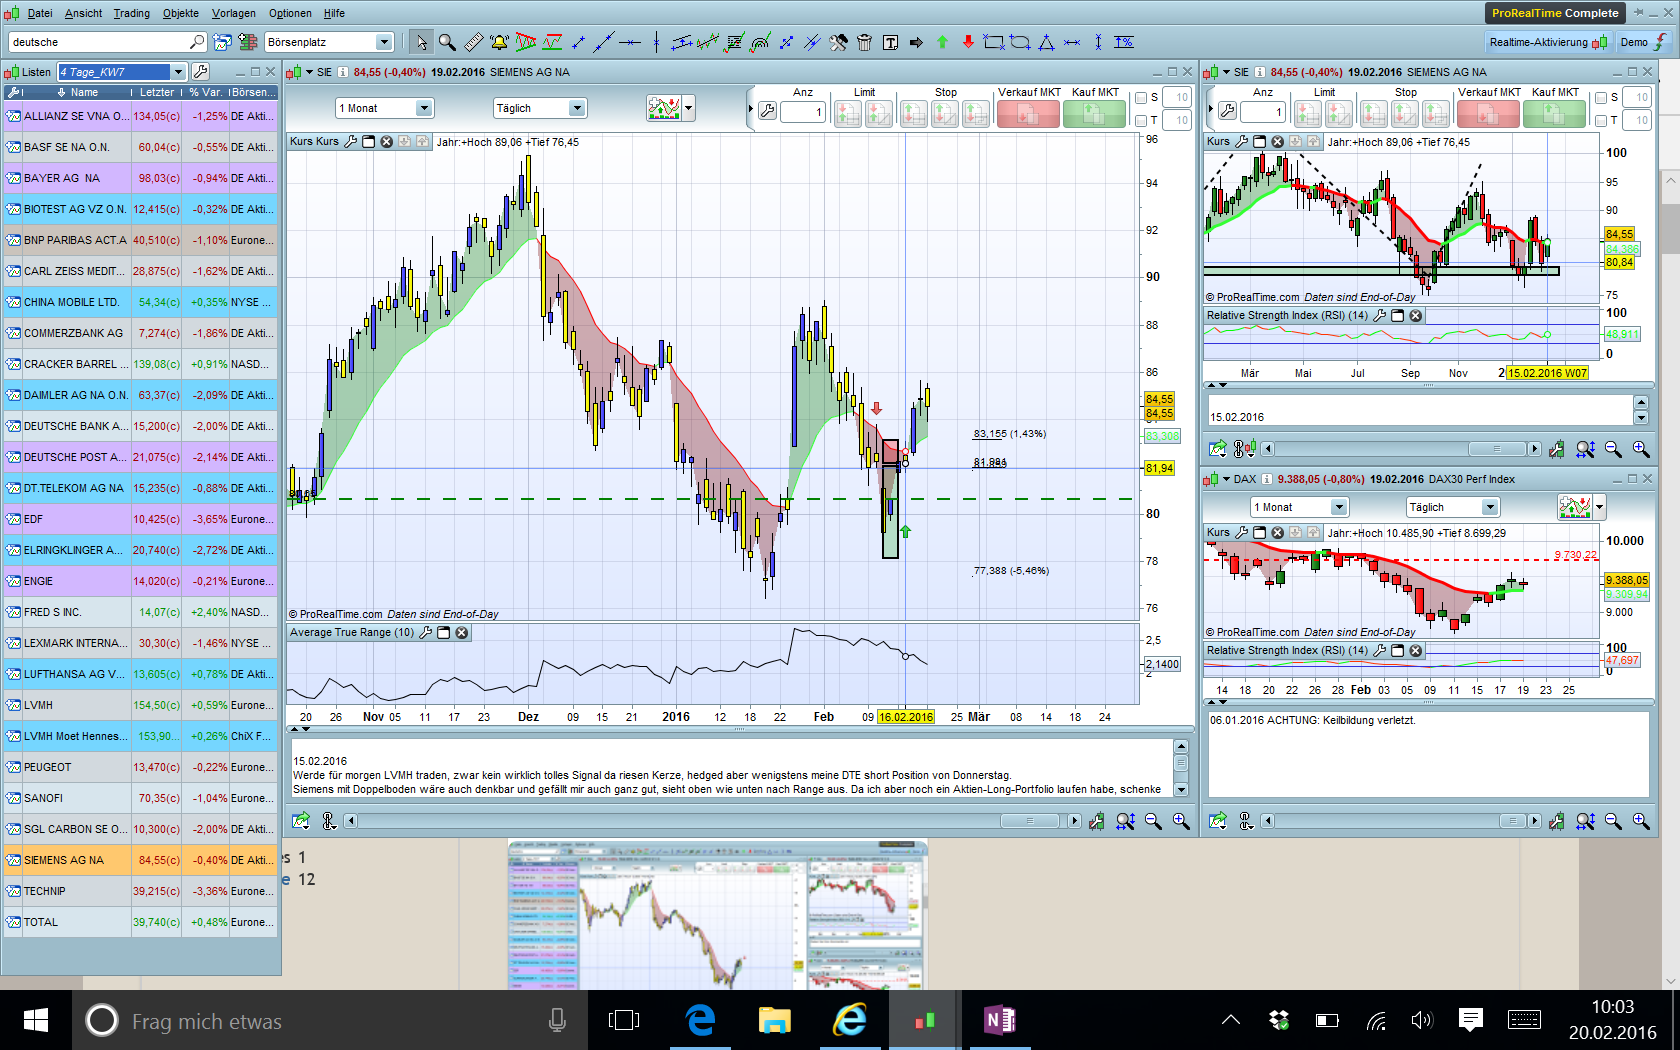Toggle the T checkbox in main chart order bar

[x=1141, y=121]
